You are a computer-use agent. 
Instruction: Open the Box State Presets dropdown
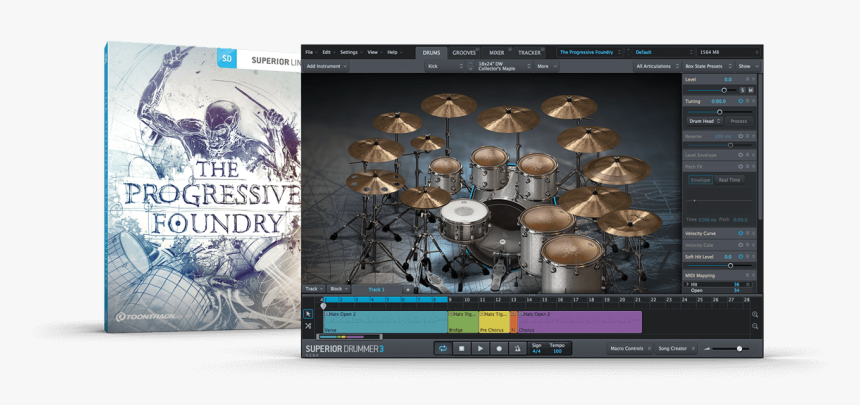click(x=708, y=66)
